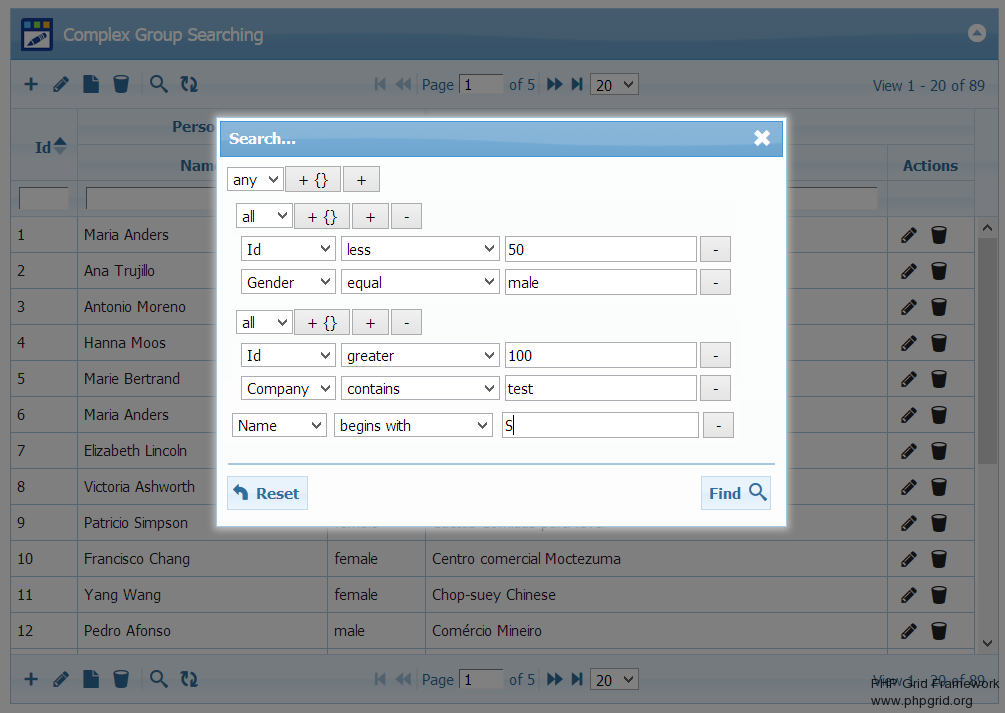Open rows-per-page dropdown showing 20 at top
Viewport: 1005px width, 713px height.
click(614, 85)
